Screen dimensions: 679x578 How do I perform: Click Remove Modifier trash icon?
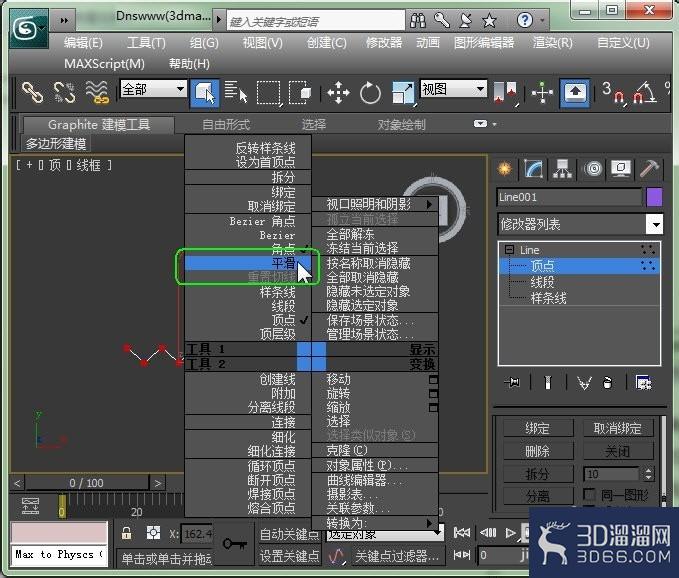608,382
